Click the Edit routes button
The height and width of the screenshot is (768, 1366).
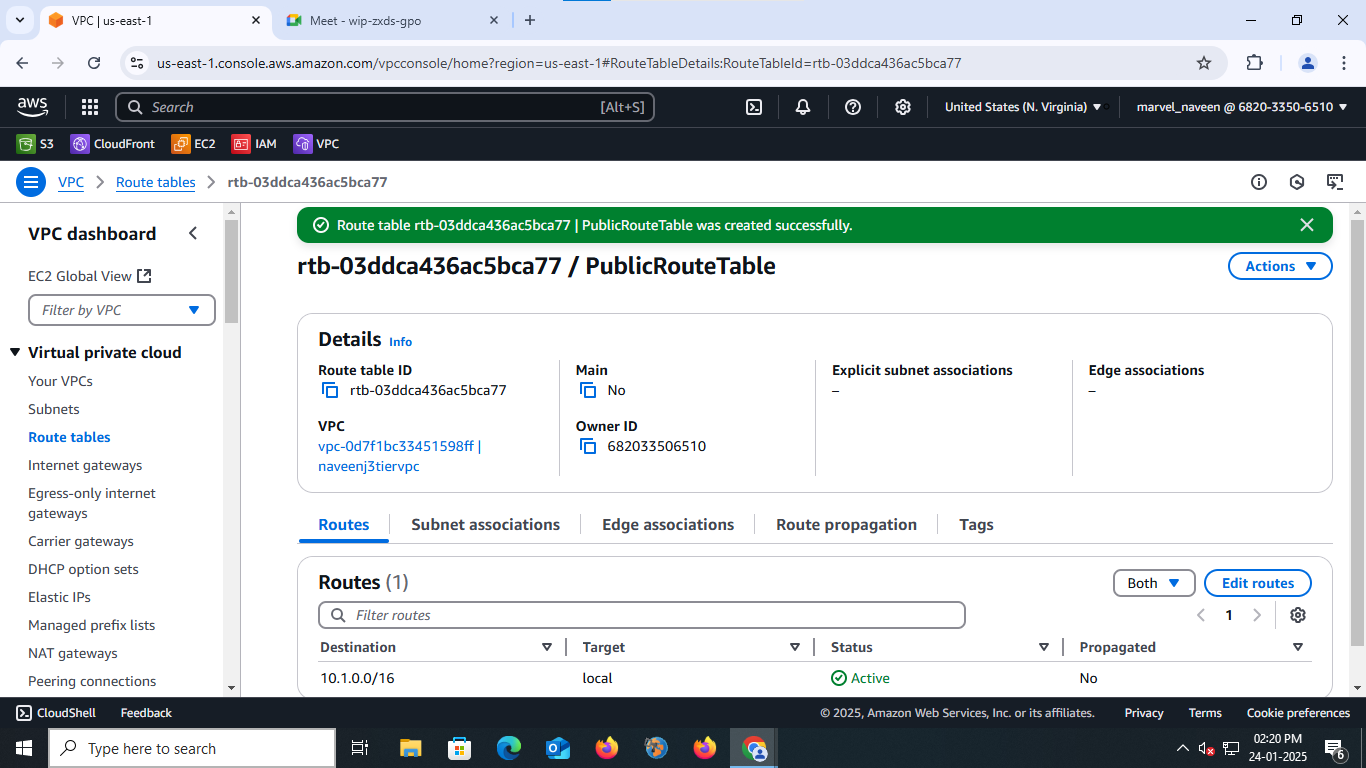tap(1258, 583)
